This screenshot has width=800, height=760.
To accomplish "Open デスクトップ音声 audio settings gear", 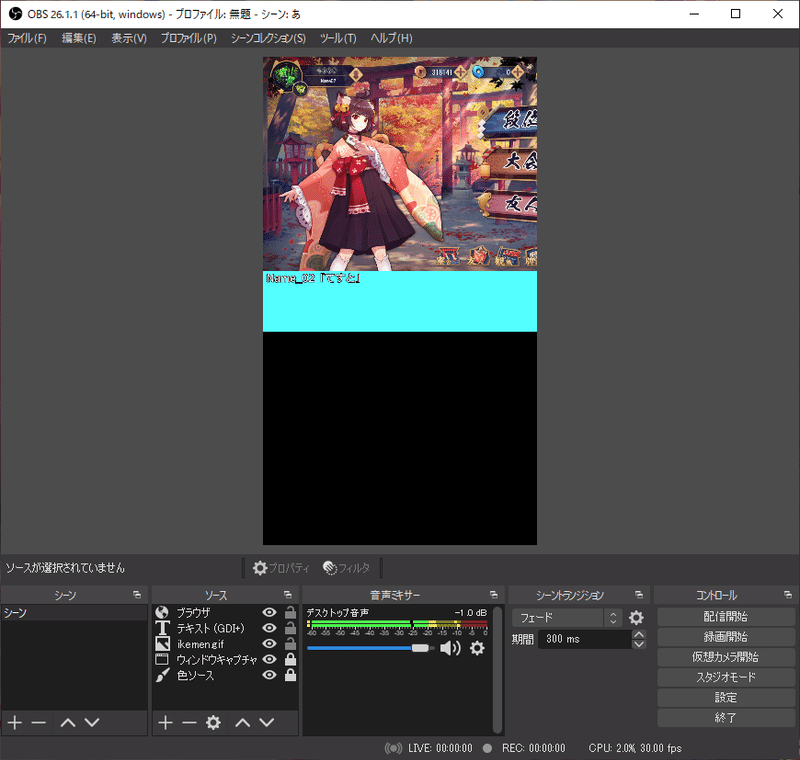I will (477, 648).
